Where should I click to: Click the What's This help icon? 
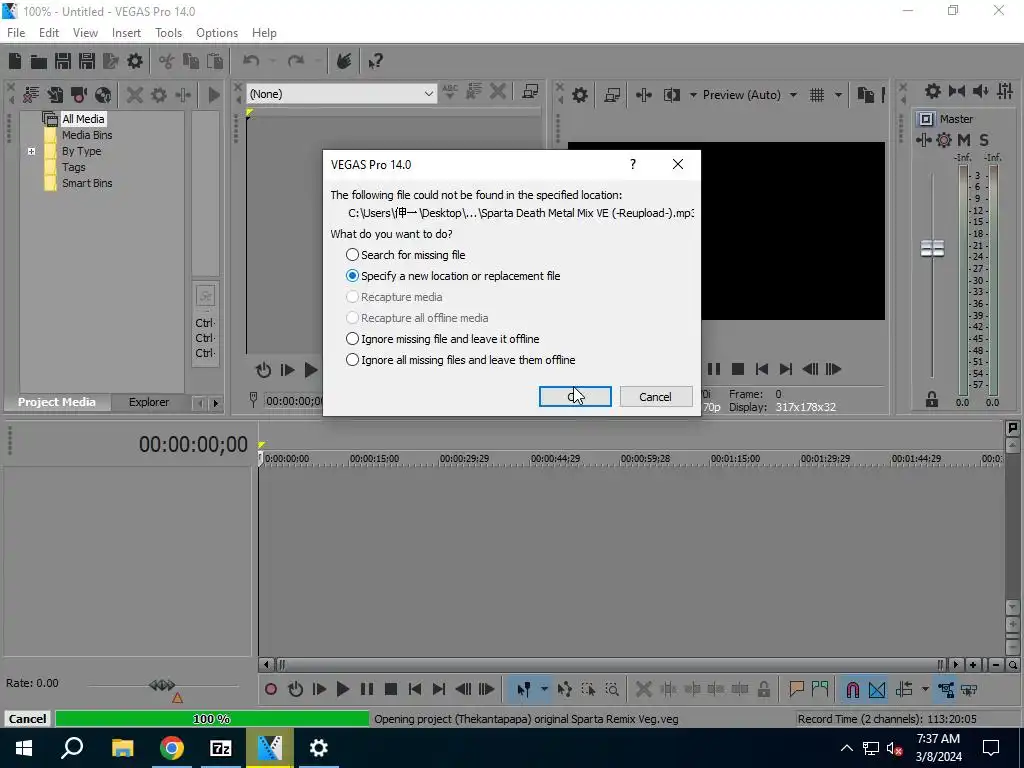[376, 61]
